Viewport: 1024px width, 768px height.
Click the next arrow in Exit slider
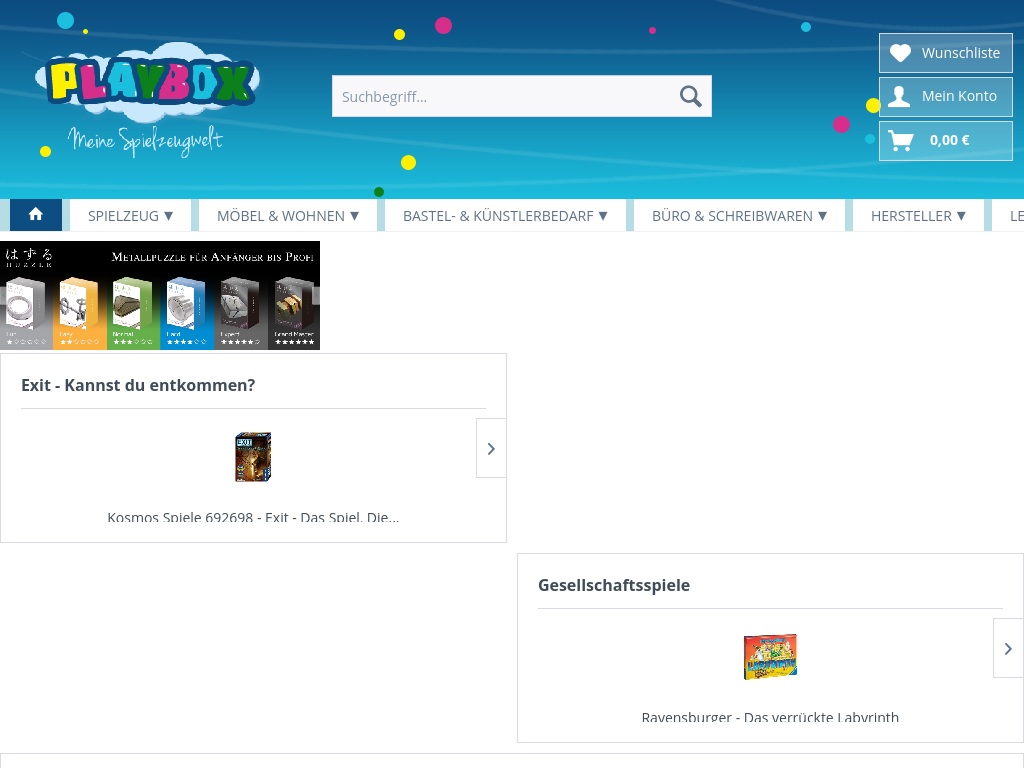(x=491, y=448)
